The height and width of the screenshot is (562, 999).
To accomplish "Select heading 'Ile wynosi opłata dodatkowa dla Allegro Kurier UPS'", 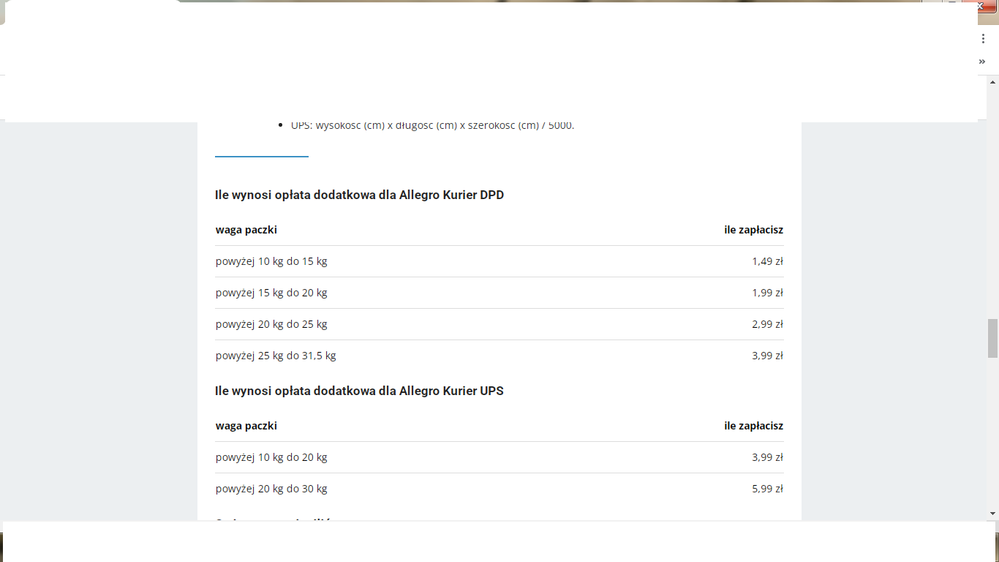I will 359,391.
